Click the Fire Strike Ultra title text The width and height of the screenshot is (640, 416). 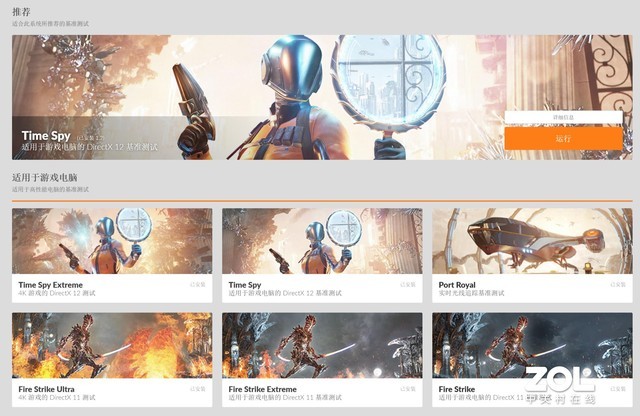(x=47, y=389)
